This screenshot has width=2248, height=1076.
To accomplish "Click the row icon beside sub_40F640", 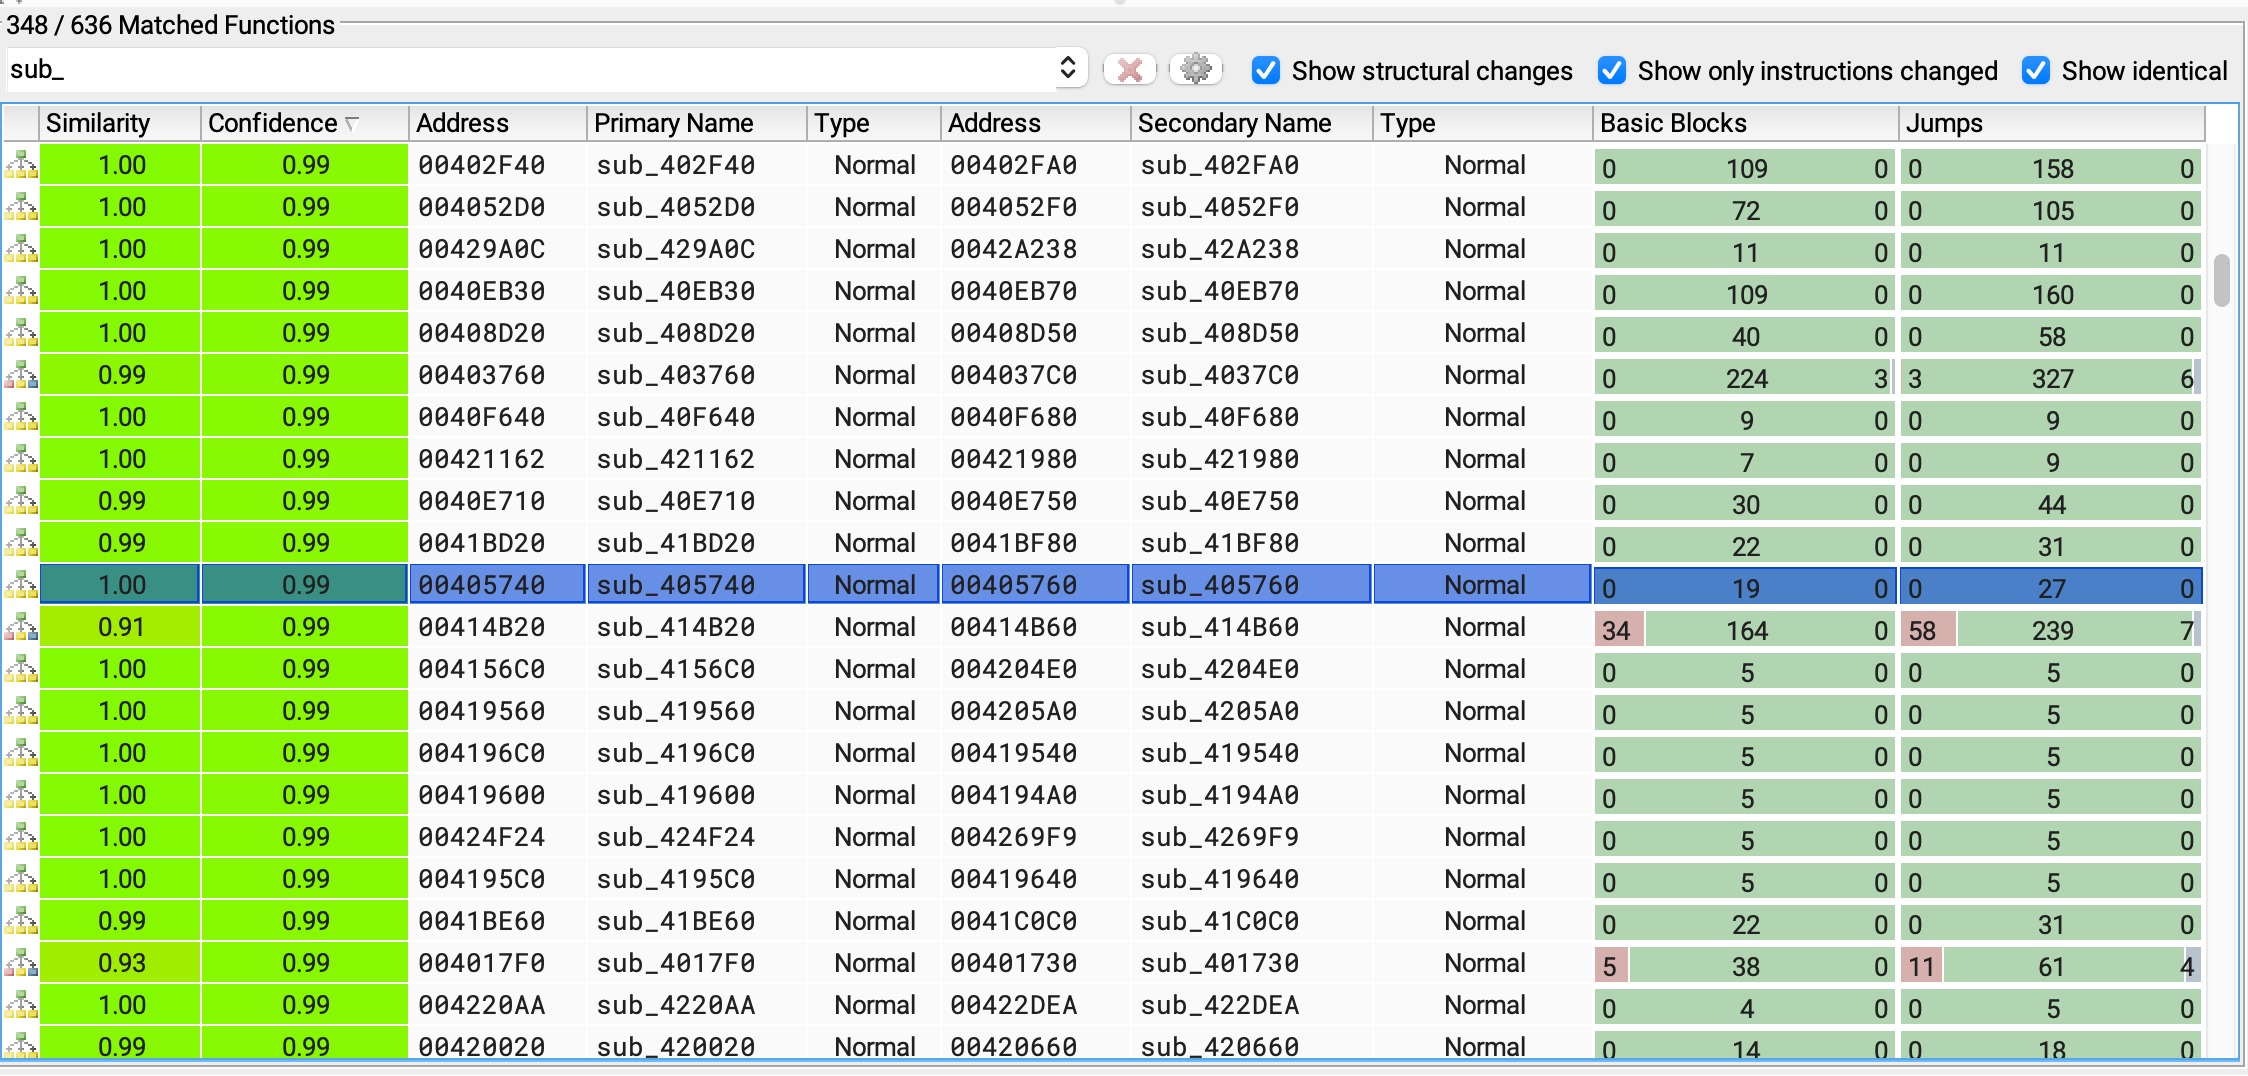I will pos(21,417).
